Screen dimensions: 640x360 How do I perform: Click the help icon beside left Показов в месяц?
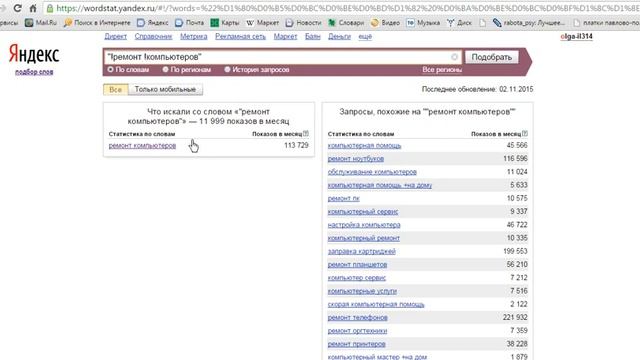click(306, 133)
